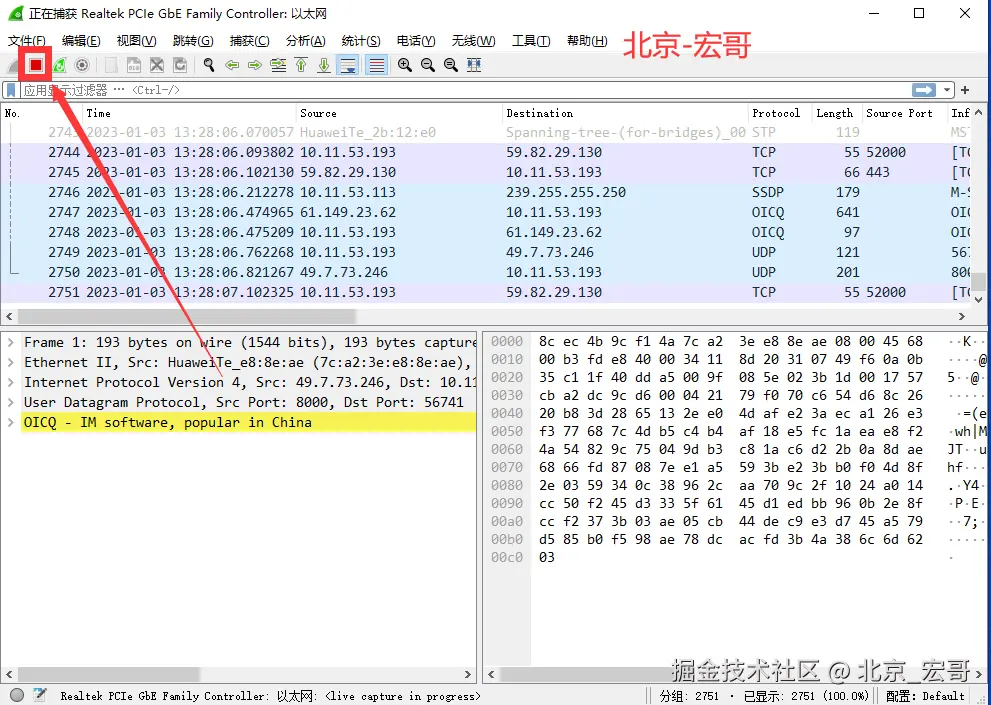Expand the Frame 1 tree node
The height and width of the screenshot is (705, 991).
coord(11,342)
